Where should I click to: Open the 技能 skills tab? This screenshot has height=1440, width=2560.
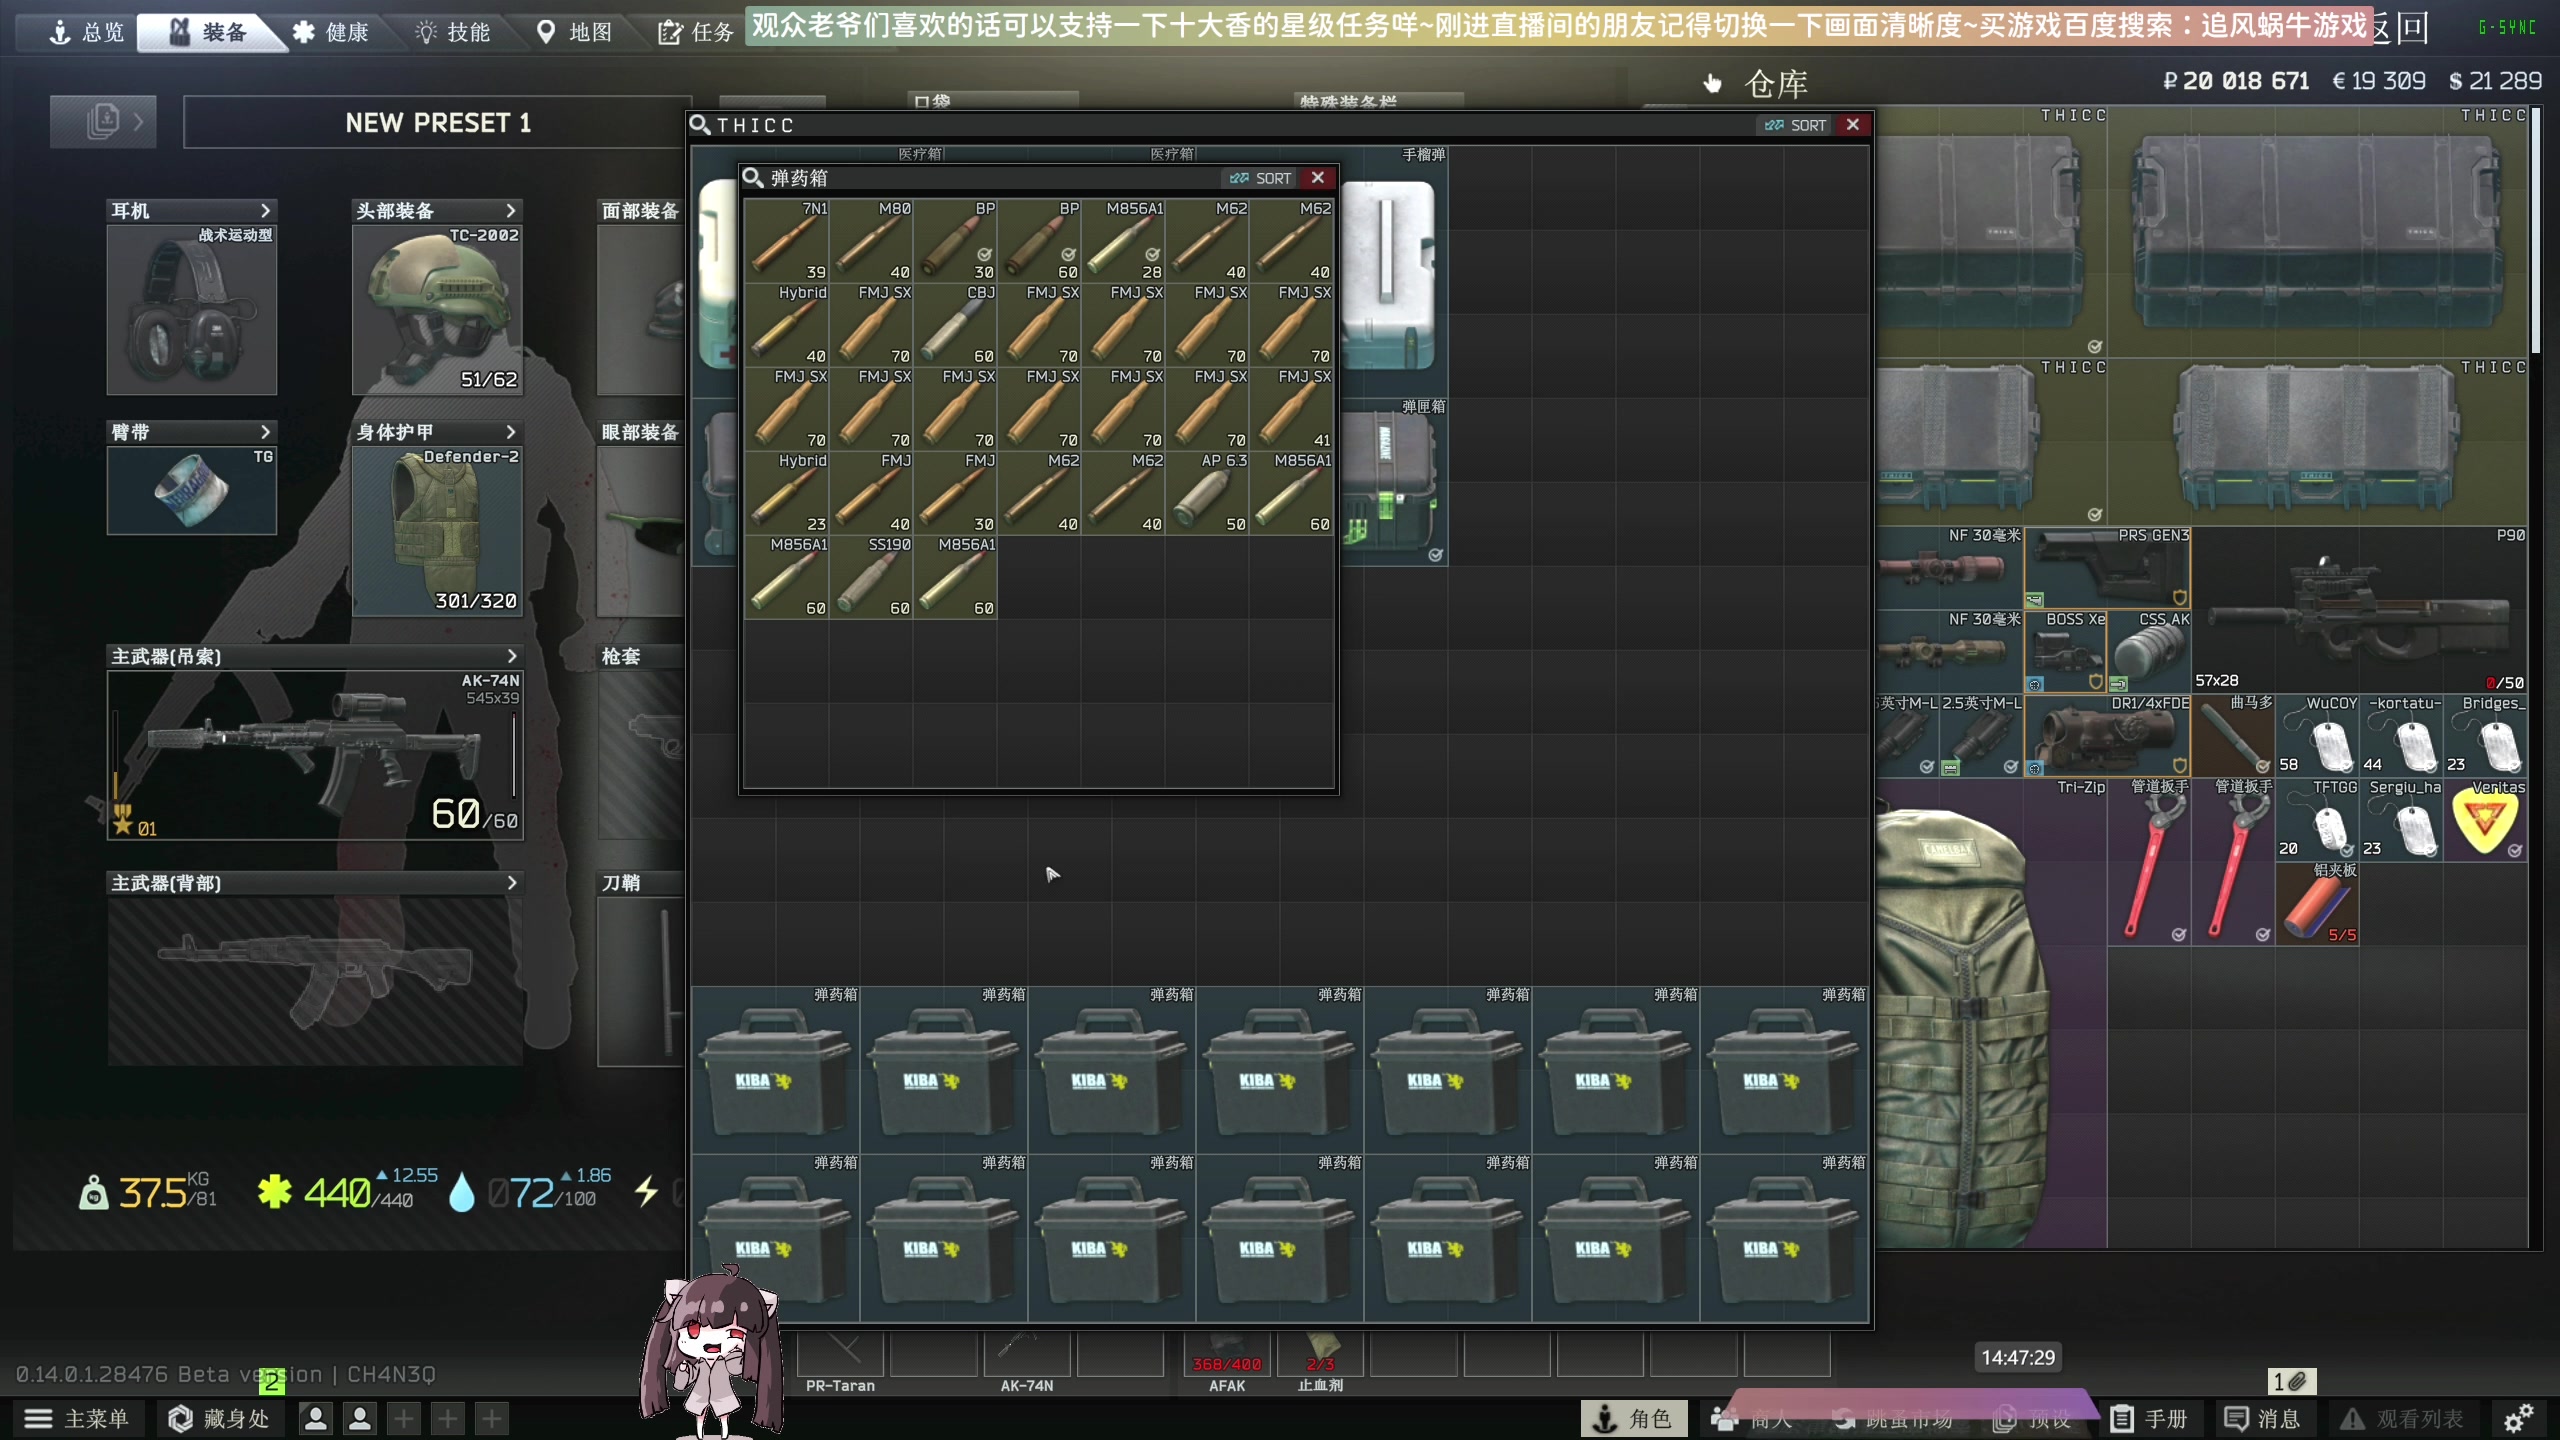tap(453, 32)
